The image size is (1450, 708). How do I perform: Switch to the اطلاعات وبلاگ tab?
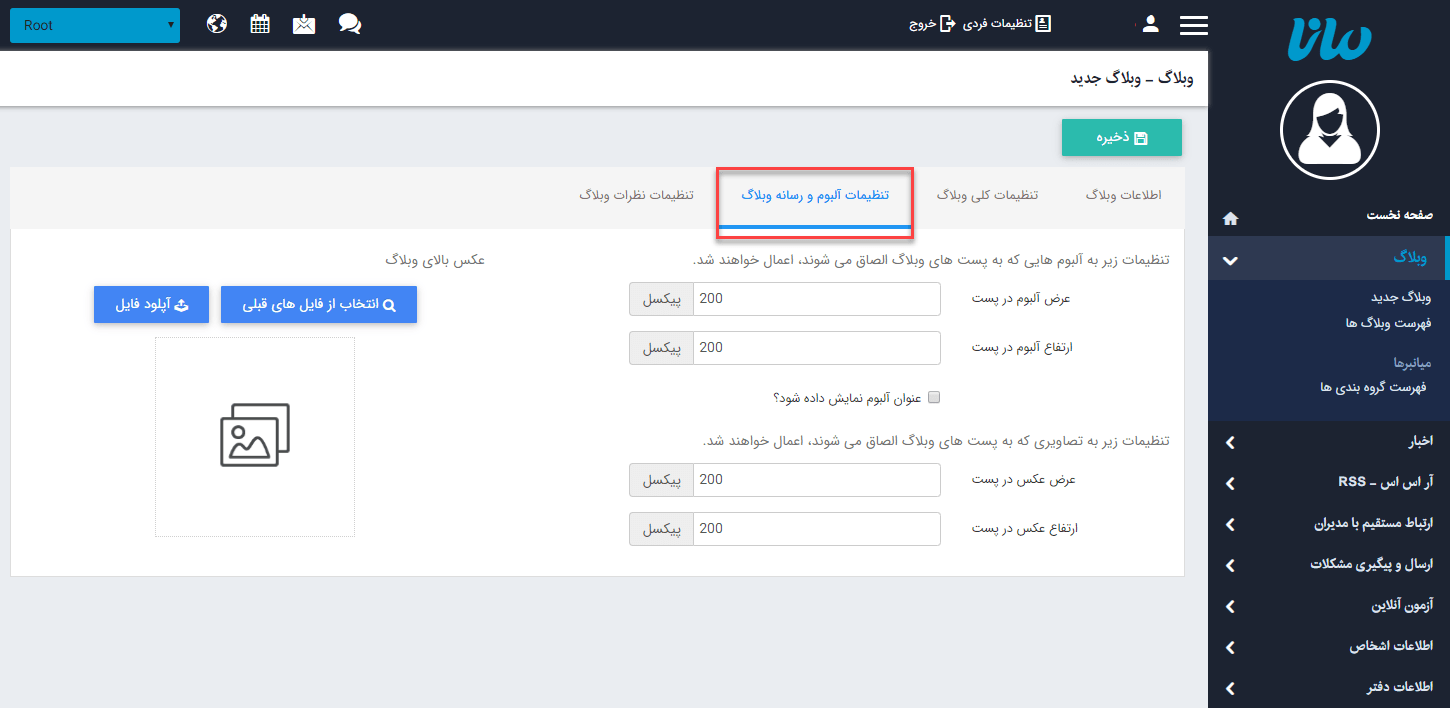pyautogui.click(x=1122, y=195)
